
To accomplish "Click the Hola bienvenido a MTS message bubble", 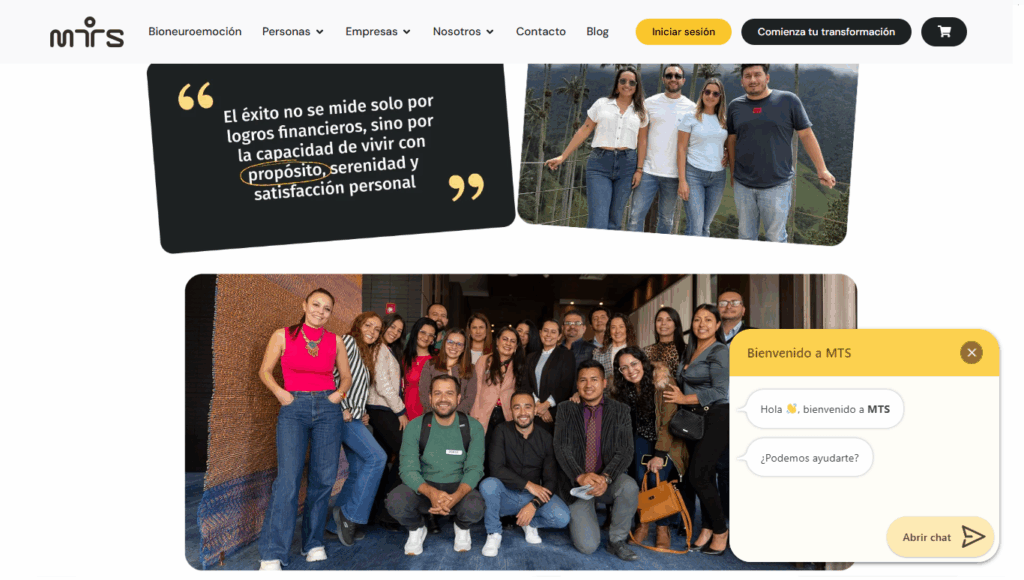I will pyautogui.click(x=825, y=409).
